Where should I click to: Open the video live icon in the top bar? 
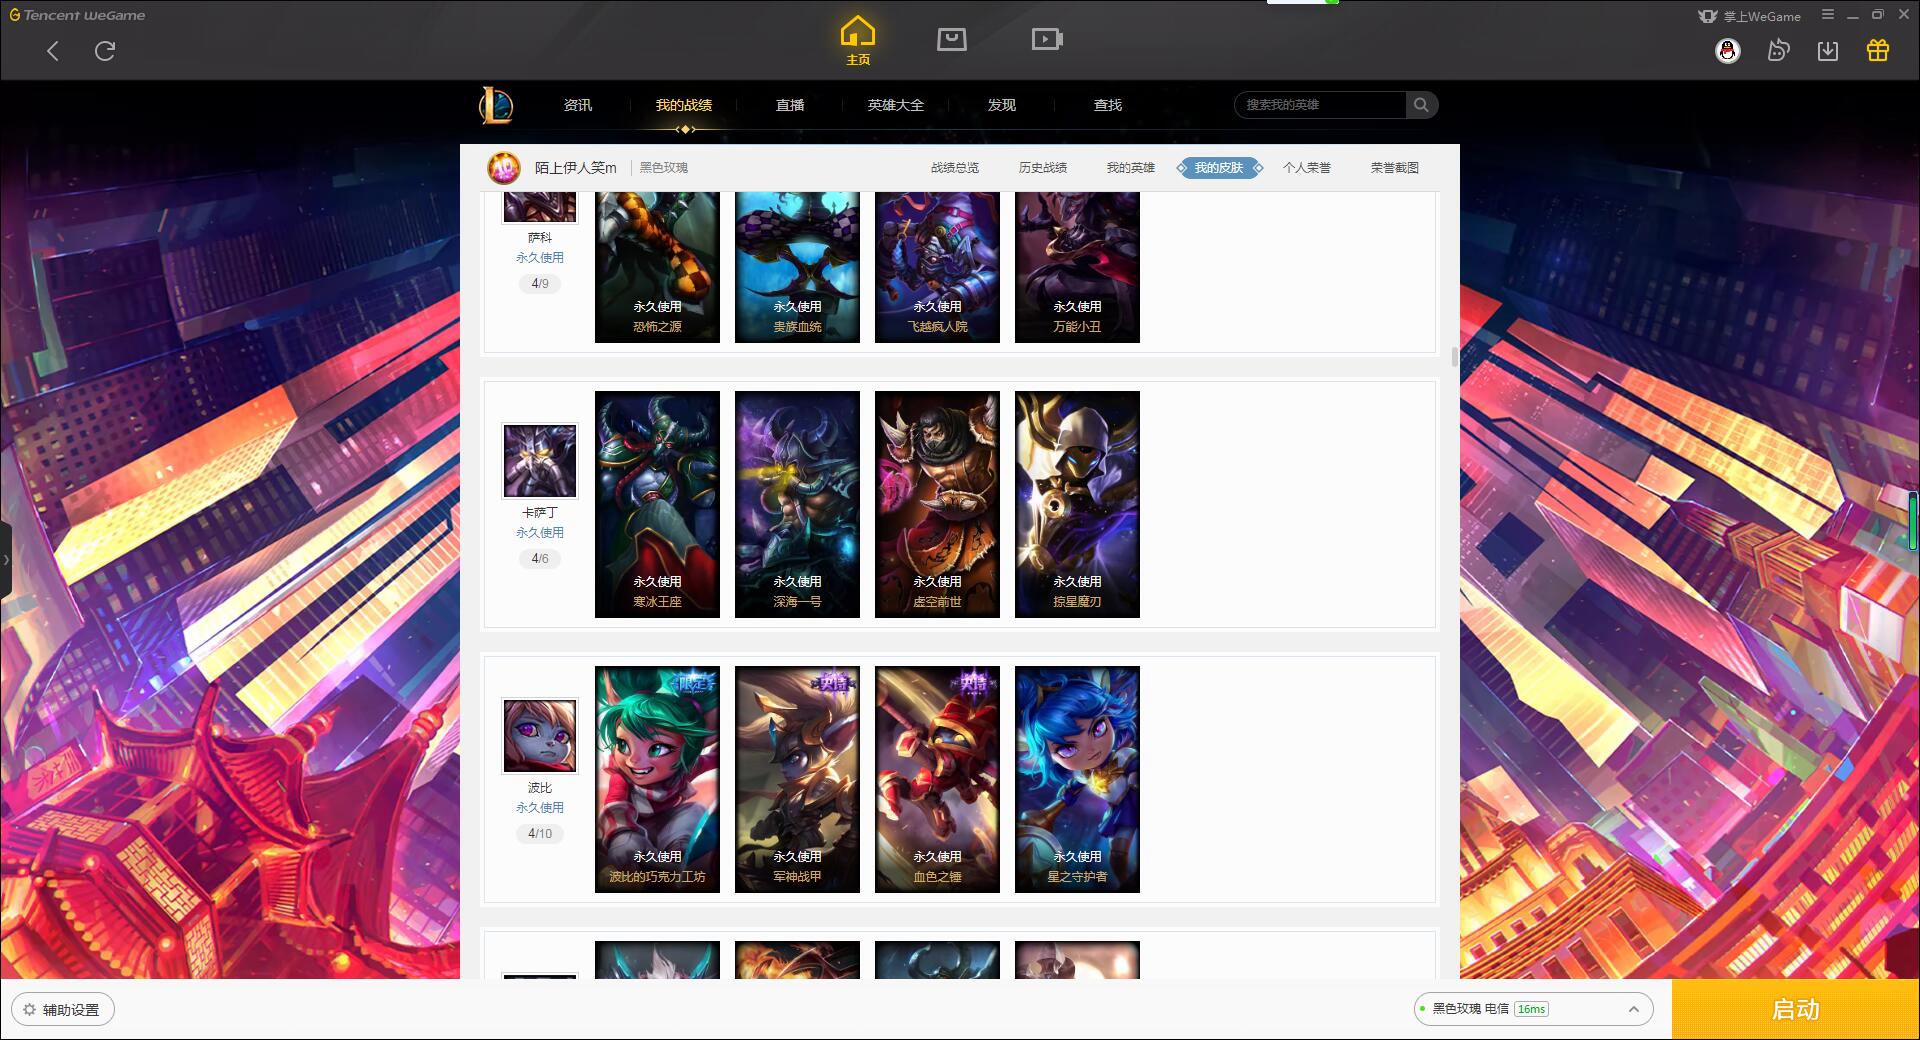point(1047,39)
